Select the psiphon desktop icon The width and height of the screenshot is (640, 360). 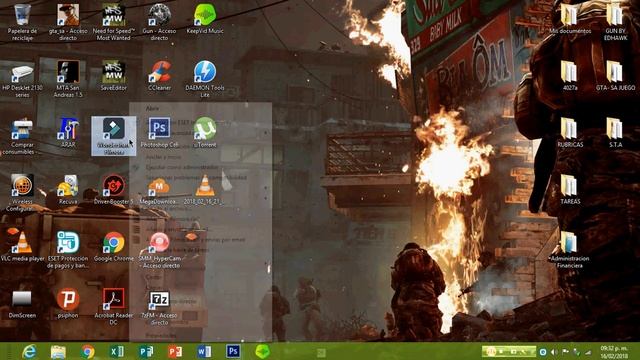[68, 304]
